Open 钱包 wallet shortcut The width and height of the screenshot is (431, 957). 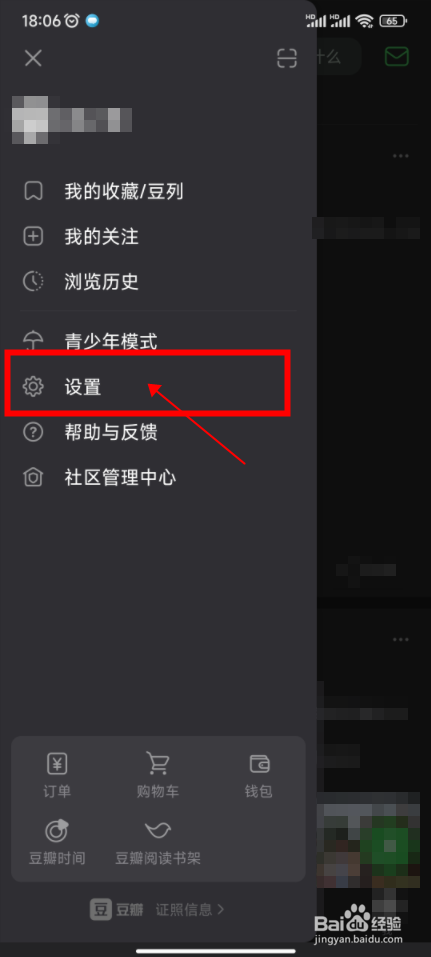259,775
